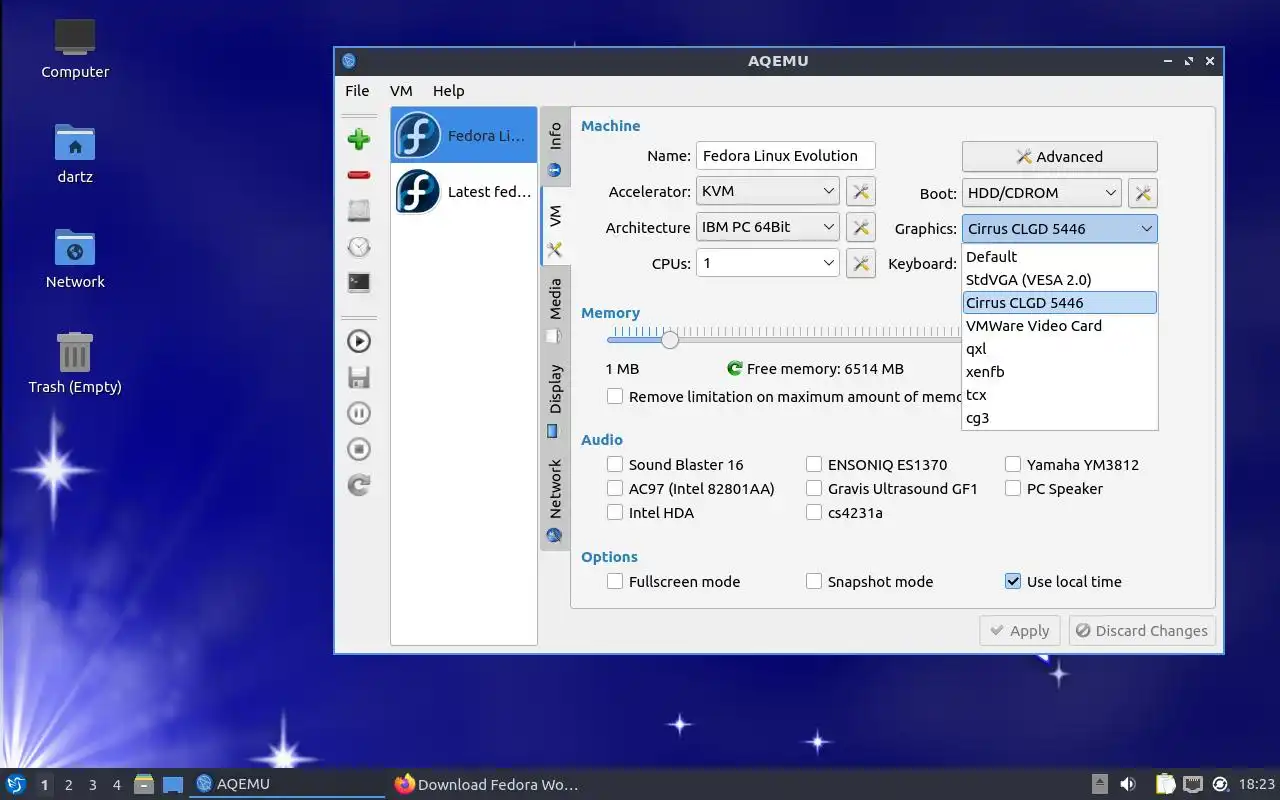Click the volume speaker tray icon
1280x800 pixels.
1128,784
